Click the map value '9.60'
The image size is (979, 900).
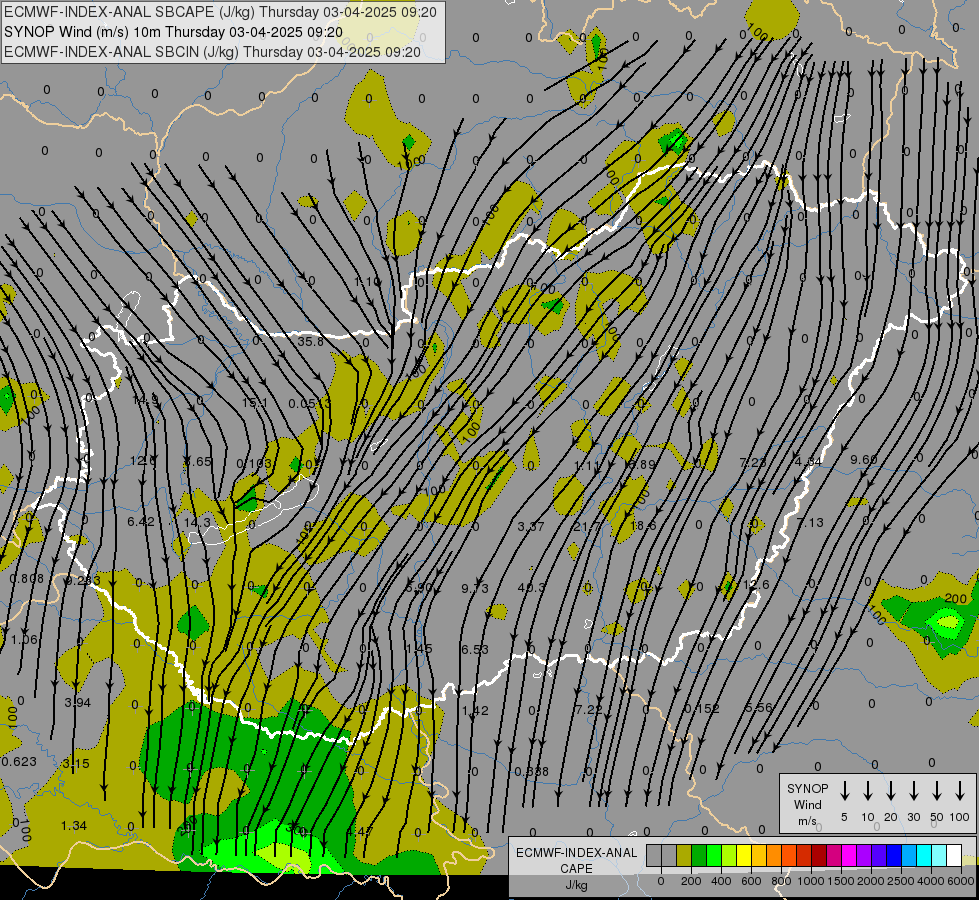[863, 459]
